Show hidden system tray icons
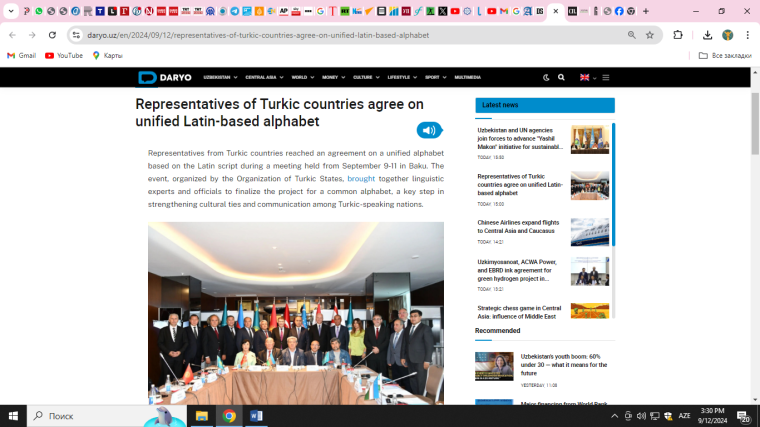 pyautogui.click(x=615, y=416)
